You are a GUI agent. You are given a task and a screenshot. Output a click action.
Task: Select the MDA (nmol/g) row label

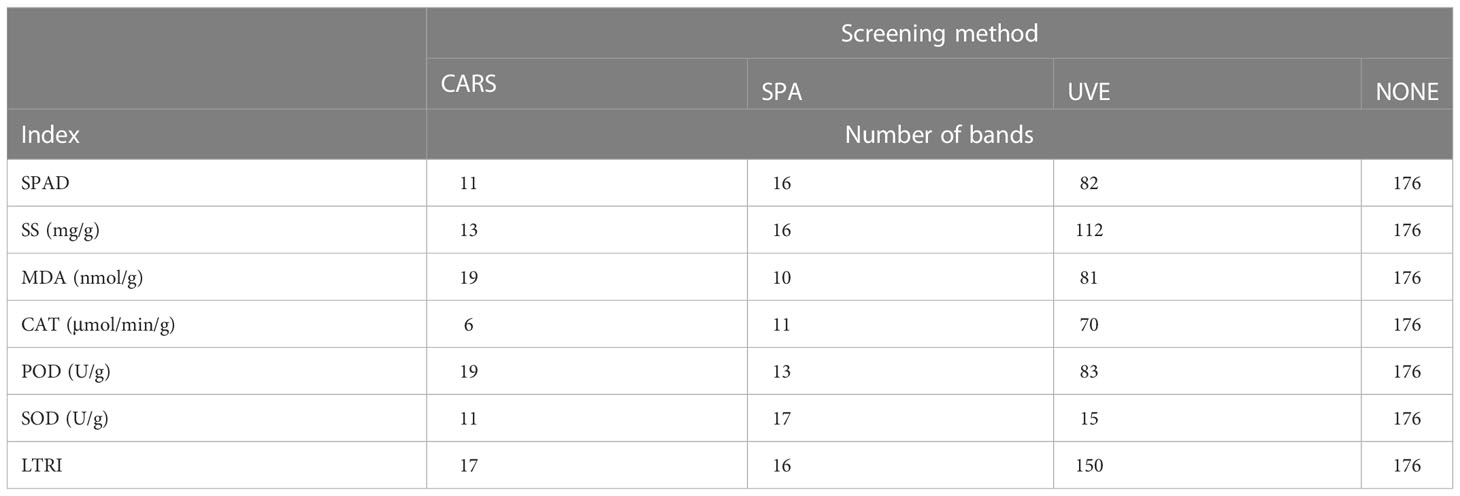click(82, 277)
